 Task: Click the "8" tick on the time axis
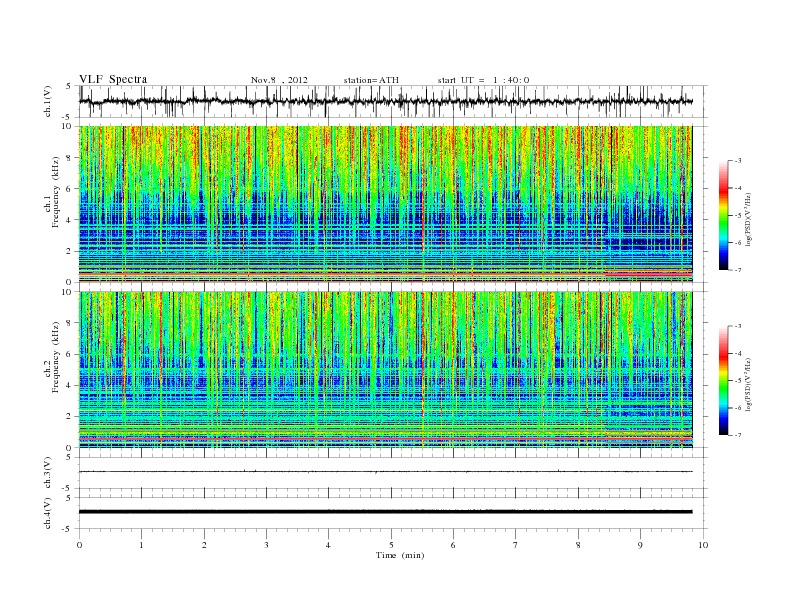pyautogui.click(x=578, y=545)
